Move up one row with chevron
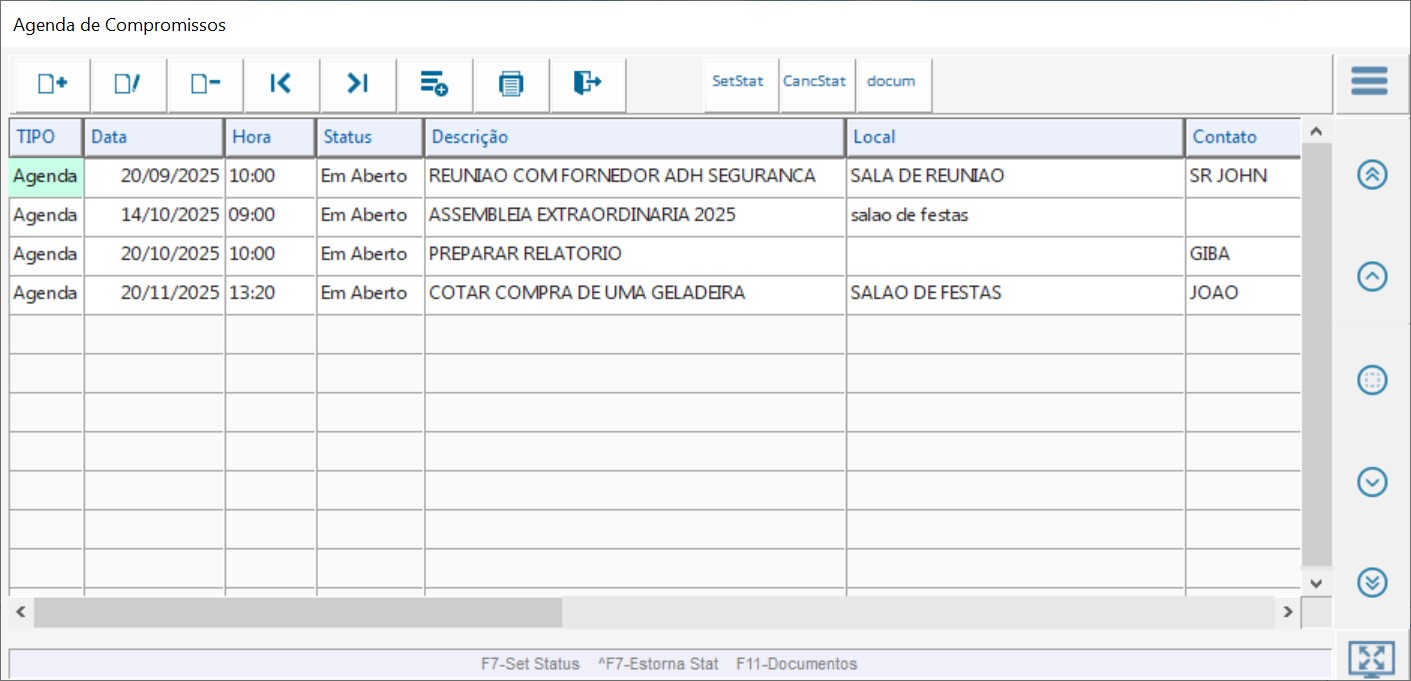The height and width of the screenshot is (681, 1411). click(x=1372, y=277)
